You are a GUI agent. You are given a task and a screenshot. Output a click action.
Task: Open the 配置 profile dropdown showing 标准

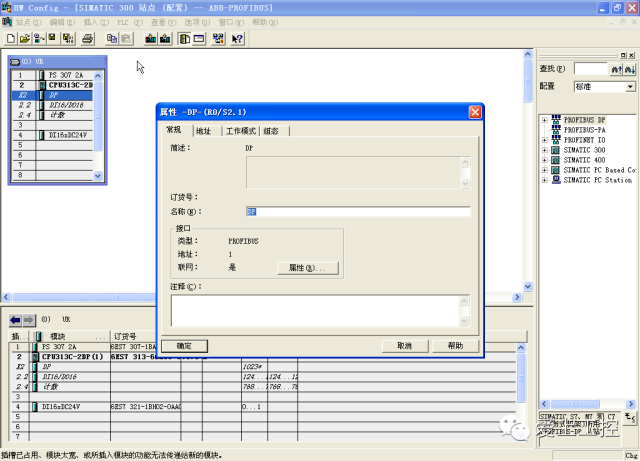(x=631, y=87)
